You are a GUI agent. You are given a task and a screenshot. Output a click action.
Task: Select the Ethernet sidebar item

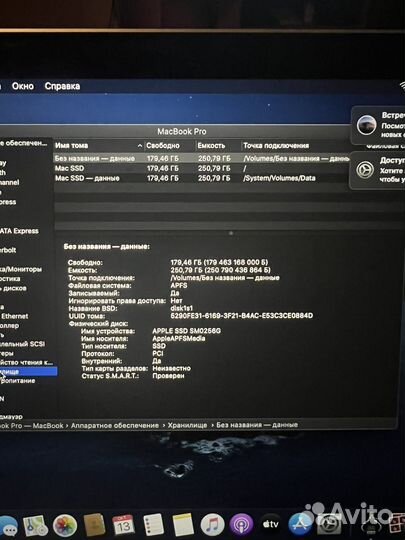[14, 316]
